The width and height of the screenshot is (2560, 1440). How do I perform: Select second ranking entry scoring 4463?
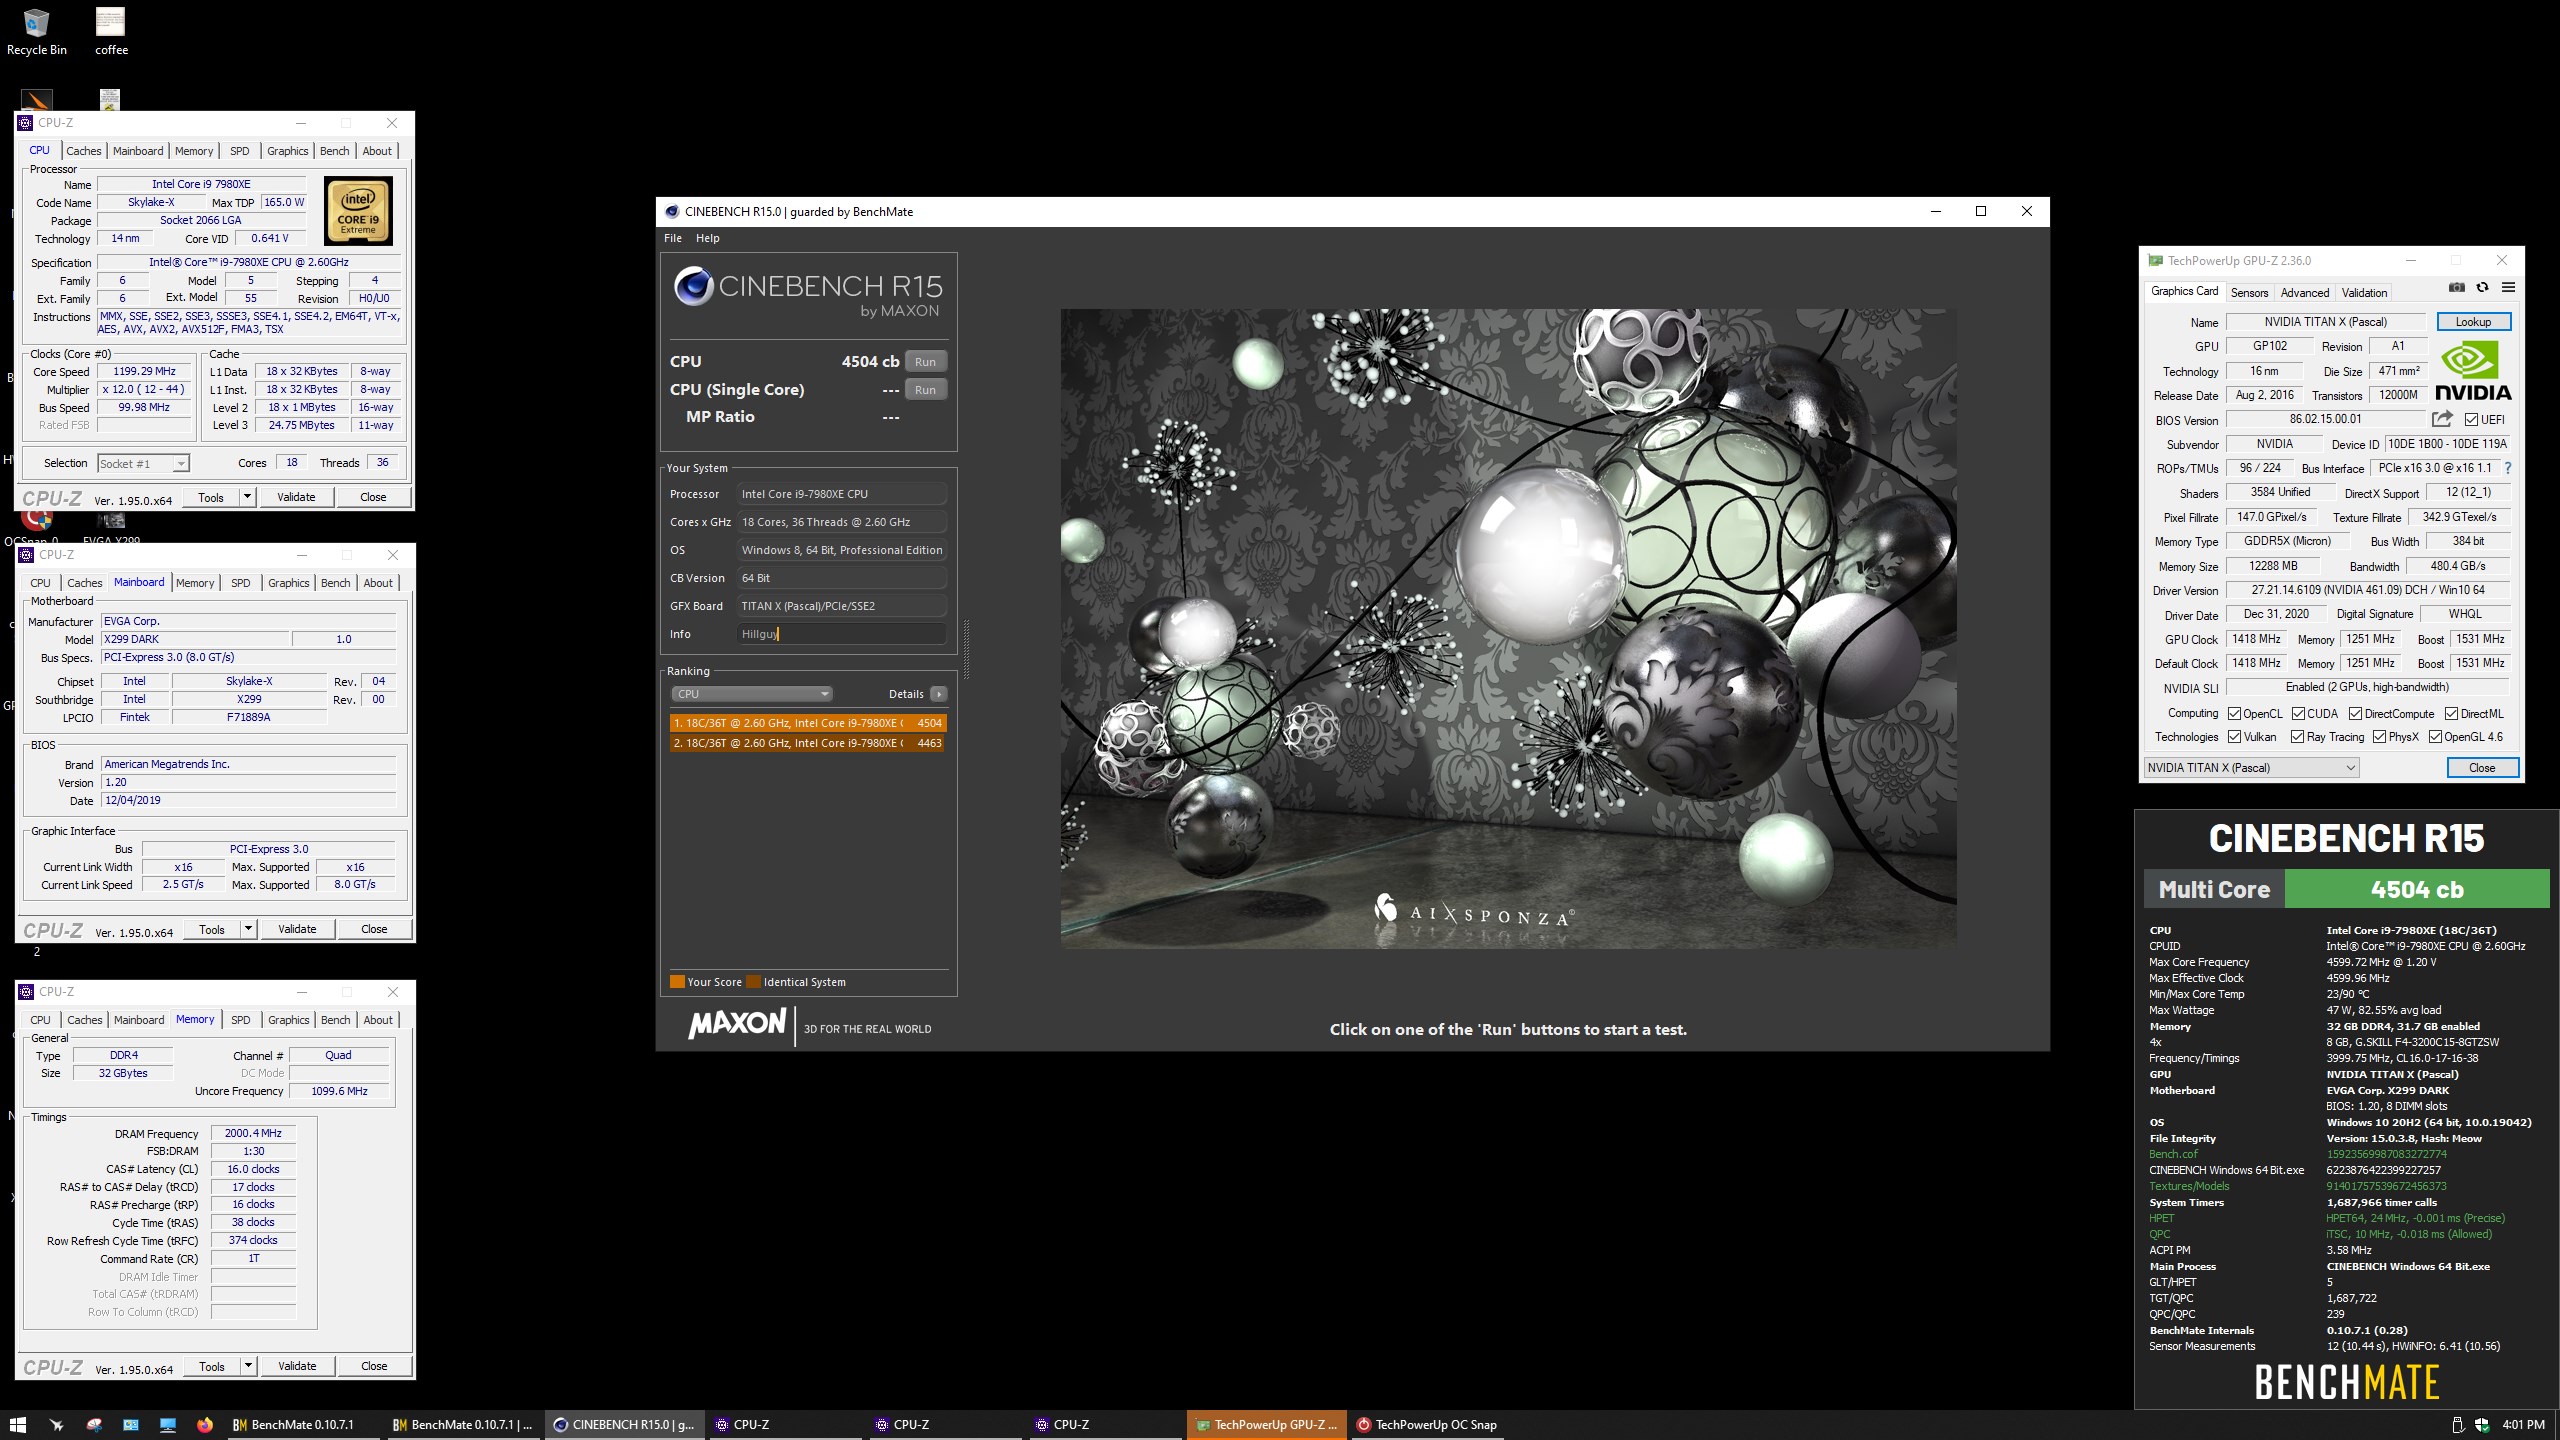(x=808, y=743)
